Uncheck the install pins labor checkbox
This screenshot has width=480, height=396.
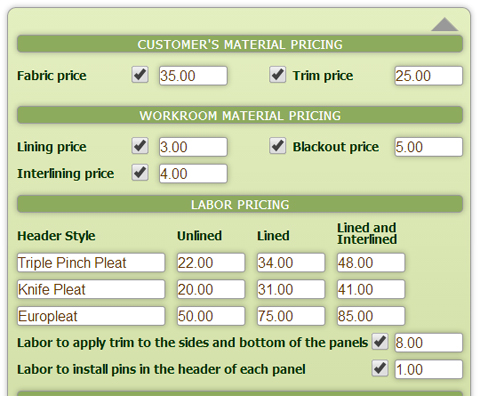pos(380,368)
